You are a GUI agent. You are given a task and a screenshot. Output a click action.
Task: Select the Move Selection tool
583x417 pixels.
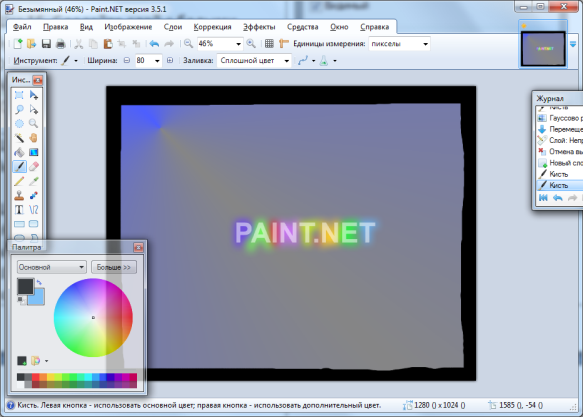(33, 110)
